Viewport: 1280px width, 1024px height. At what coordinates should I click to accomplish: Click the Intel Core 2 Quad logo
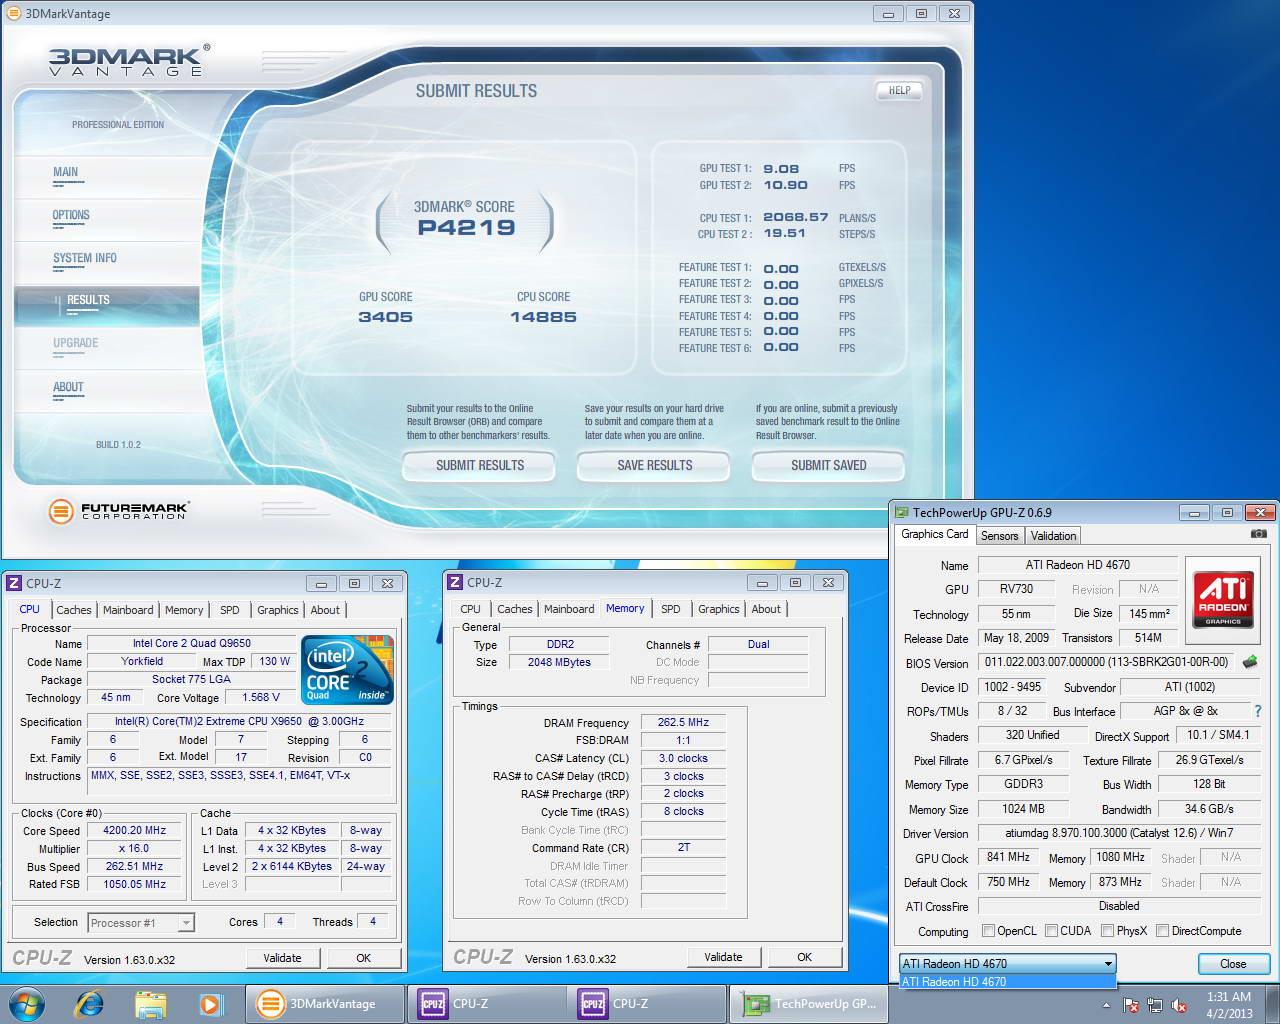click(x=348, y=670)
